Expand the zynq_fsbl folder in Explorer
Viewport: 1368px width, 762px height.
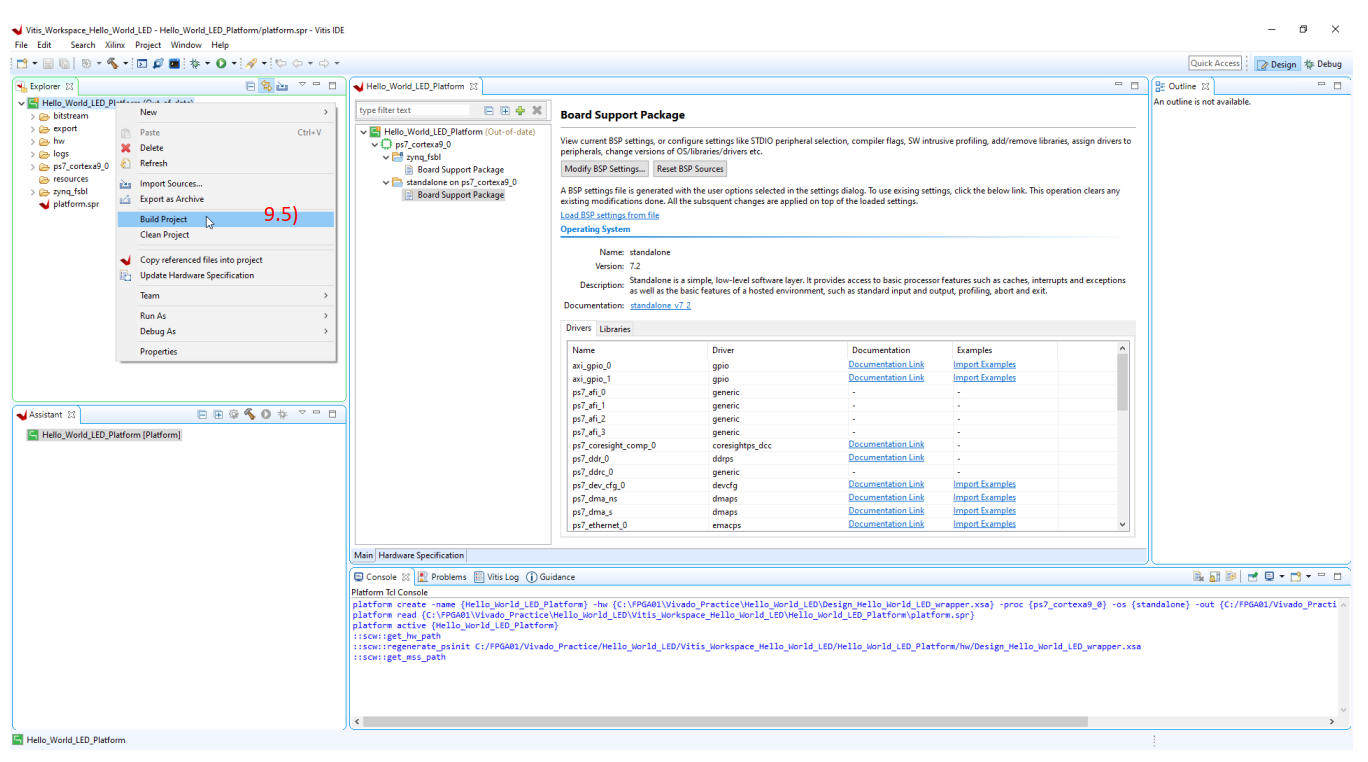[33, 191]
